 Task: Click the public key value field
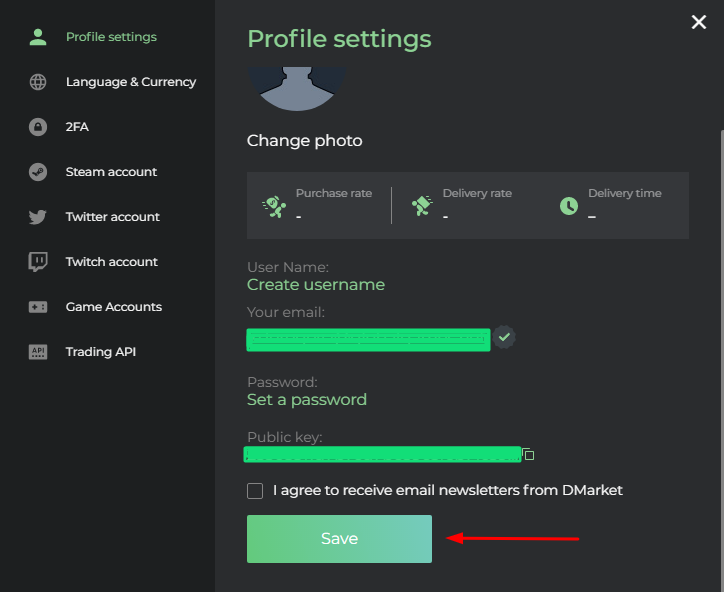point(382,454)
